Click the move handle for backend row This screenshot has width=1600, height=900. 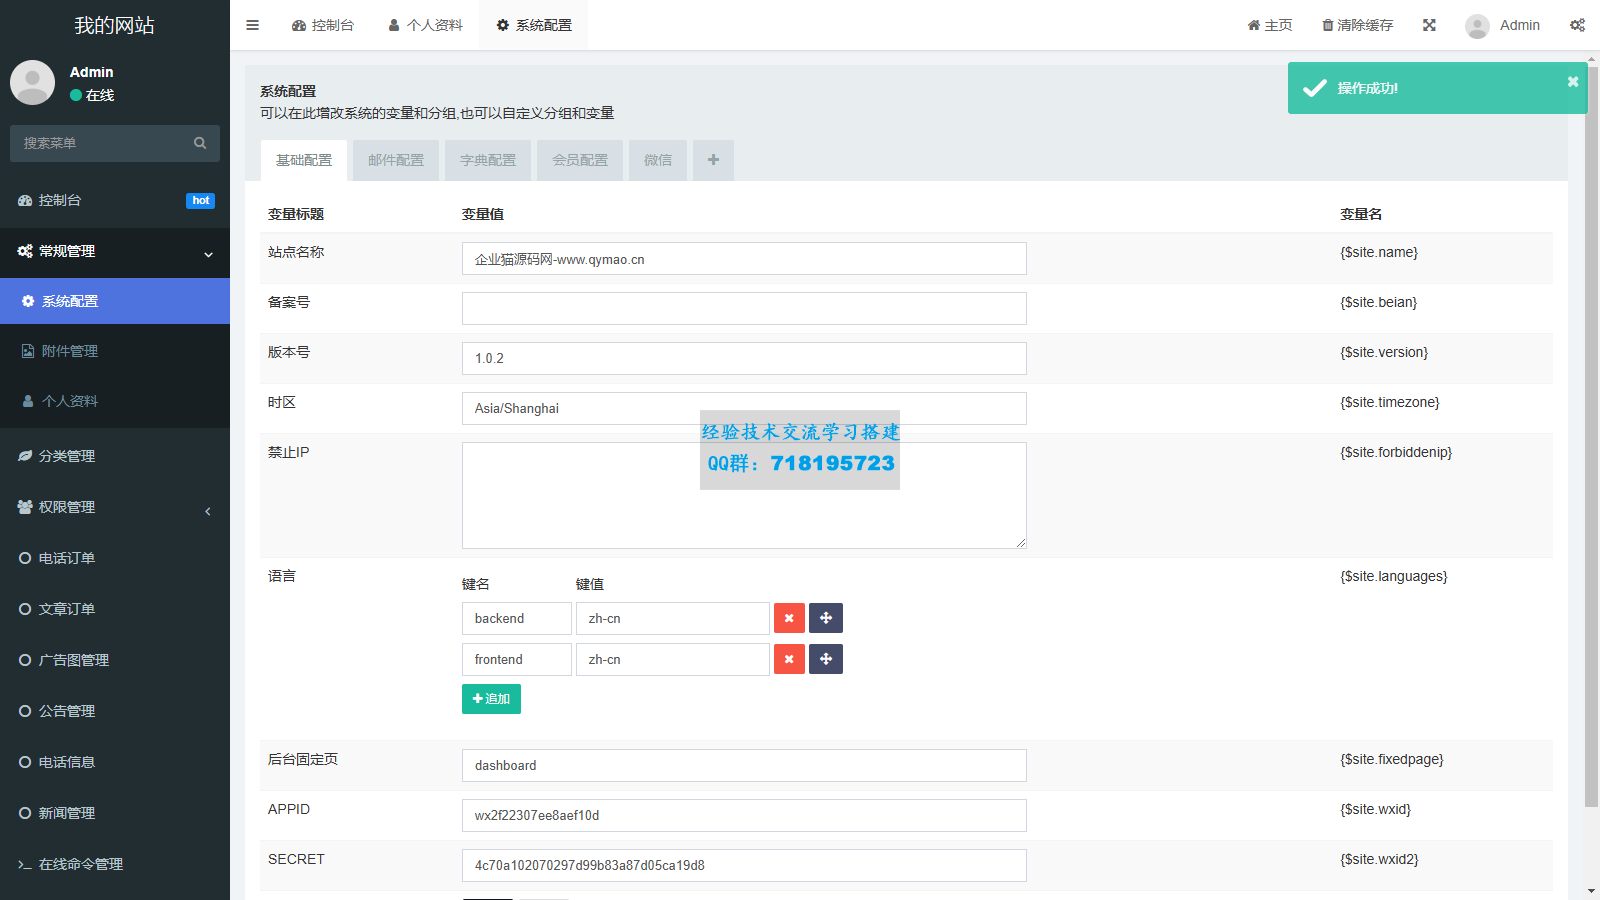[826, 618]
